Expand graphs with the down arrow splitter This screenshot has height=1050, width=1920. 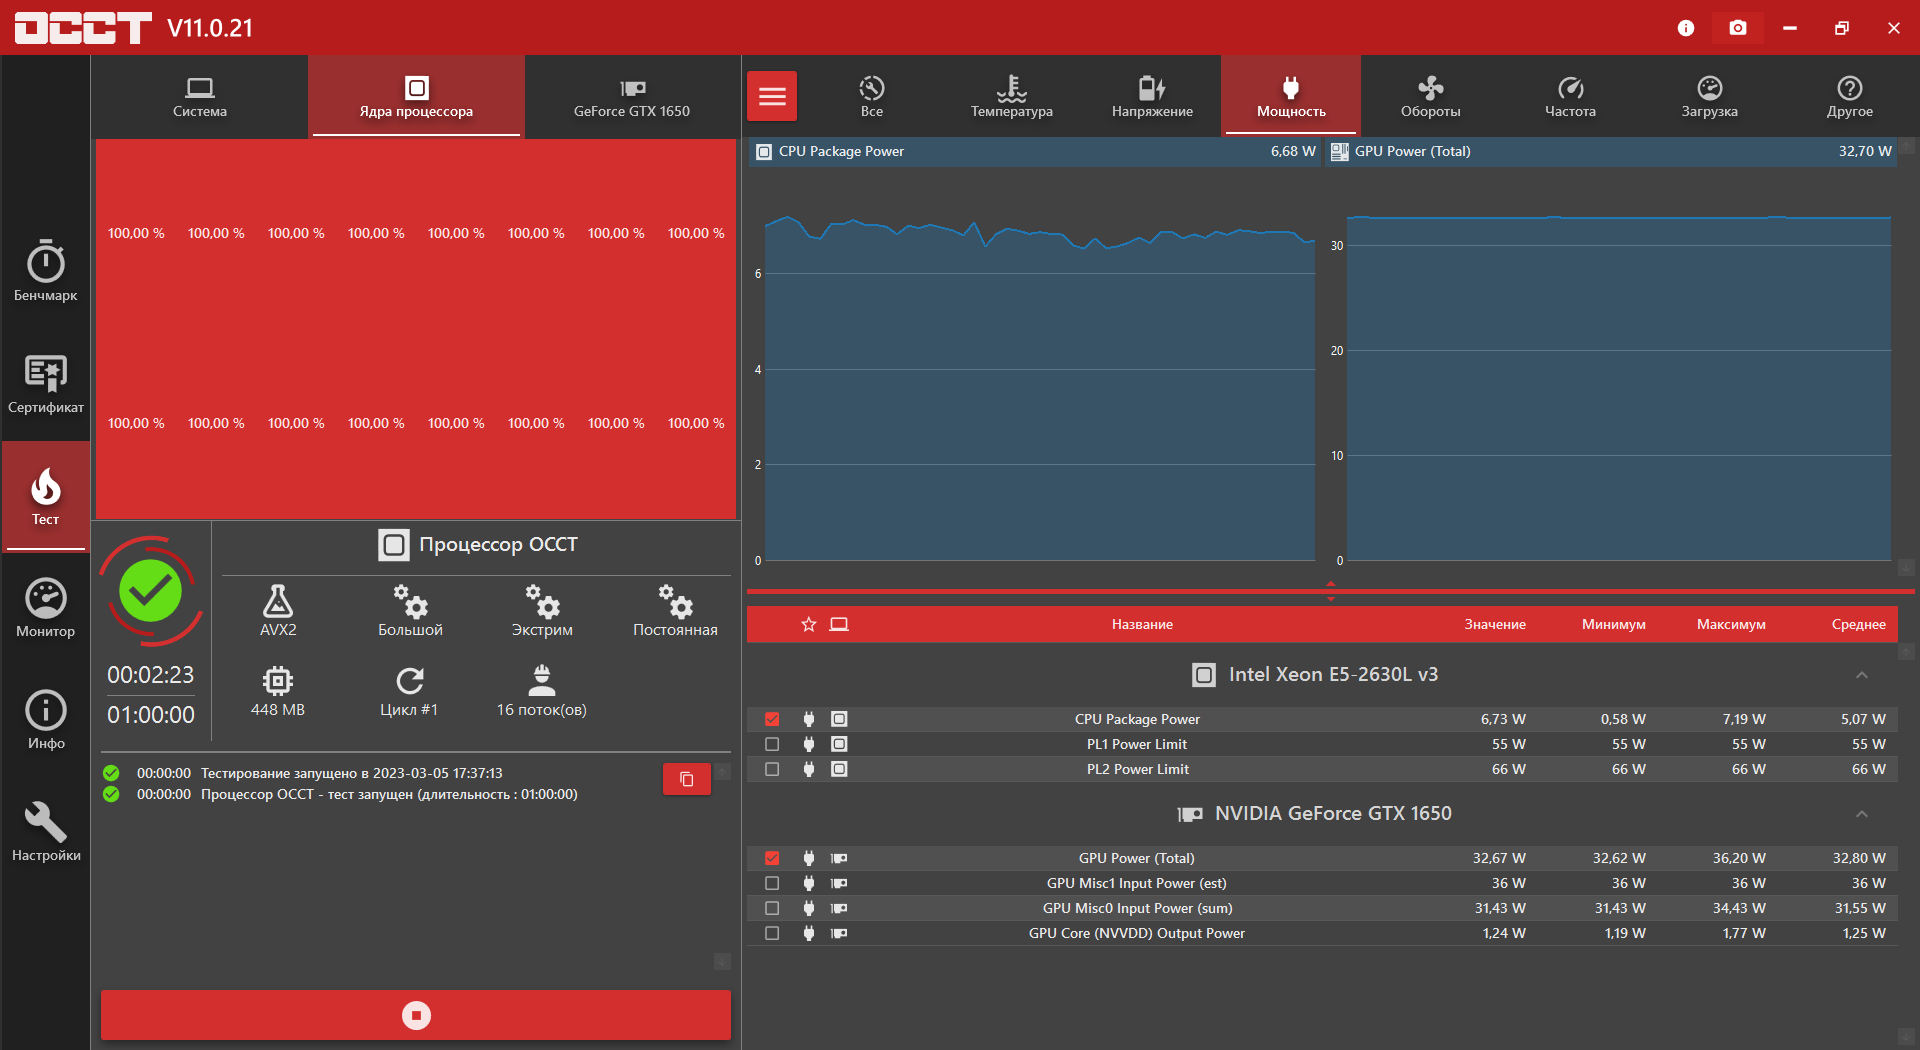tap(1330, 599)
